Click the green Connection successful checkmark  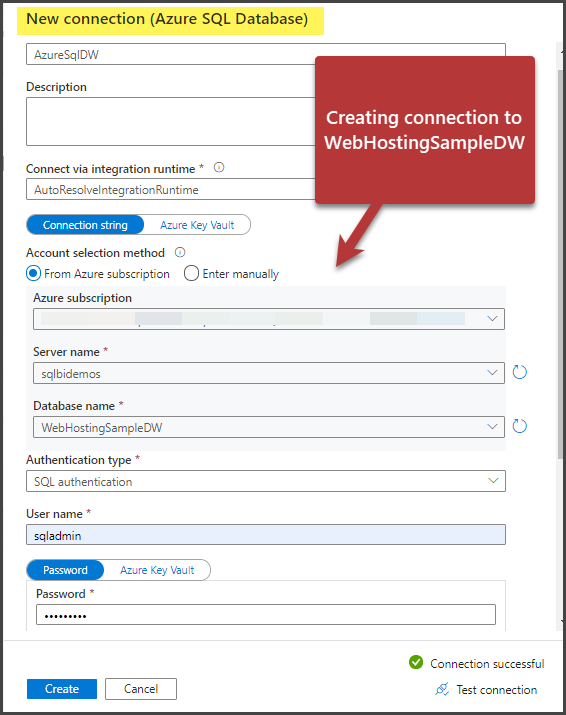416,662
